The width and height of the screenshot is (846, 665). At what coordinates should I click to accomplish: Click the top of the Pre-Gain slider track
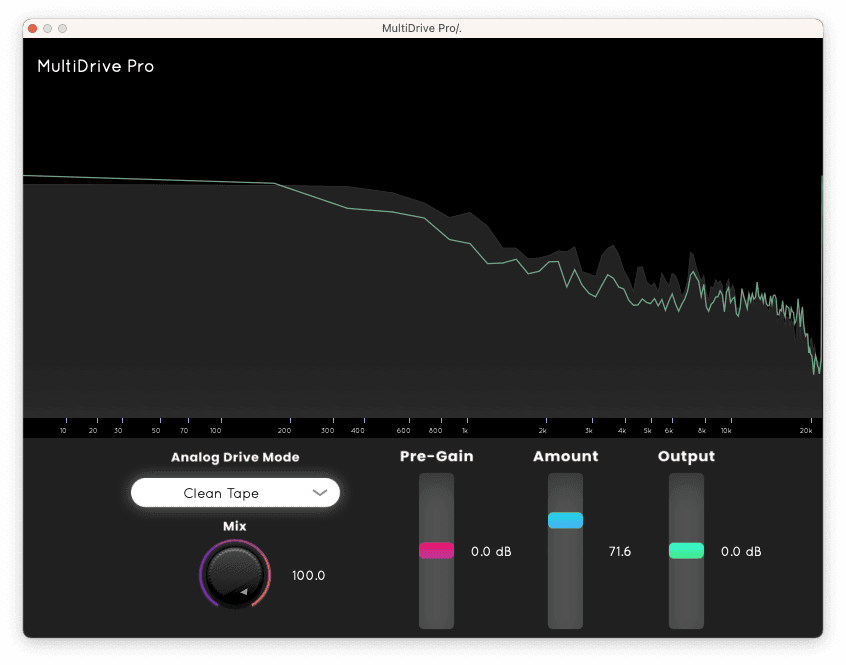436,483
